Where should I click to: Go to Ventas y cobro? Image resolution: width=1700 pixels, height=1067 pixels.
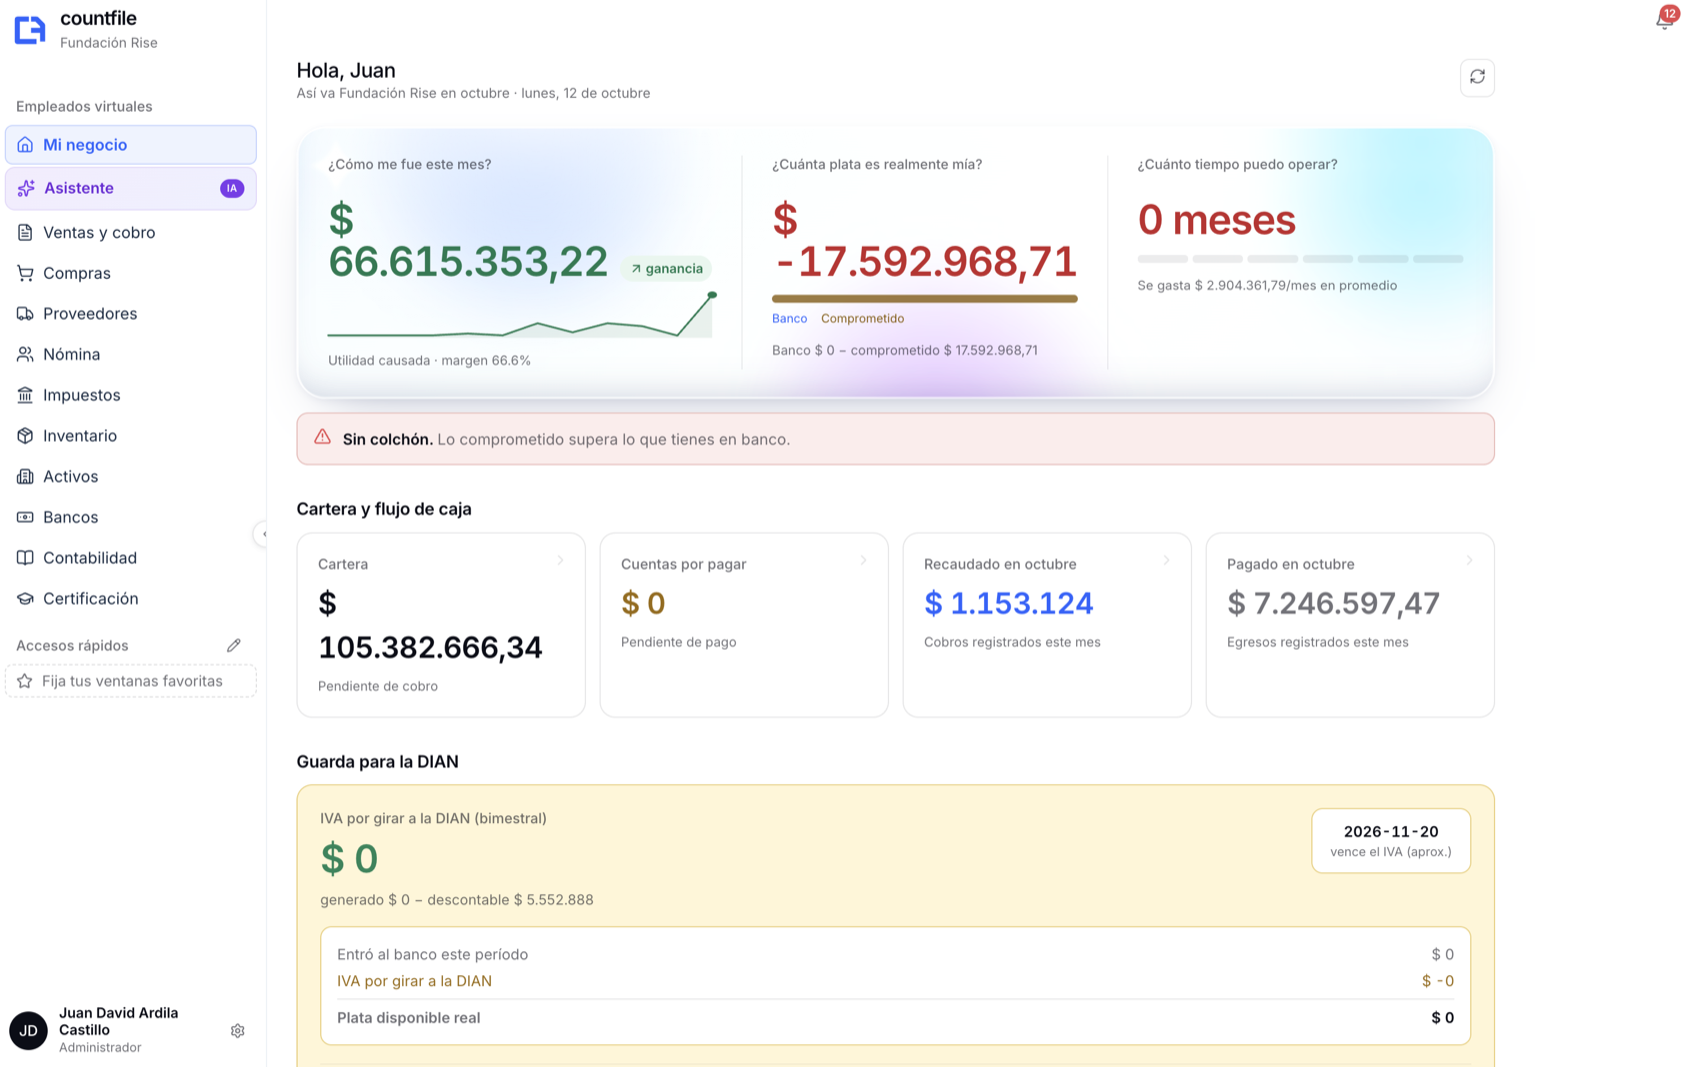click(x=131, y=232)
